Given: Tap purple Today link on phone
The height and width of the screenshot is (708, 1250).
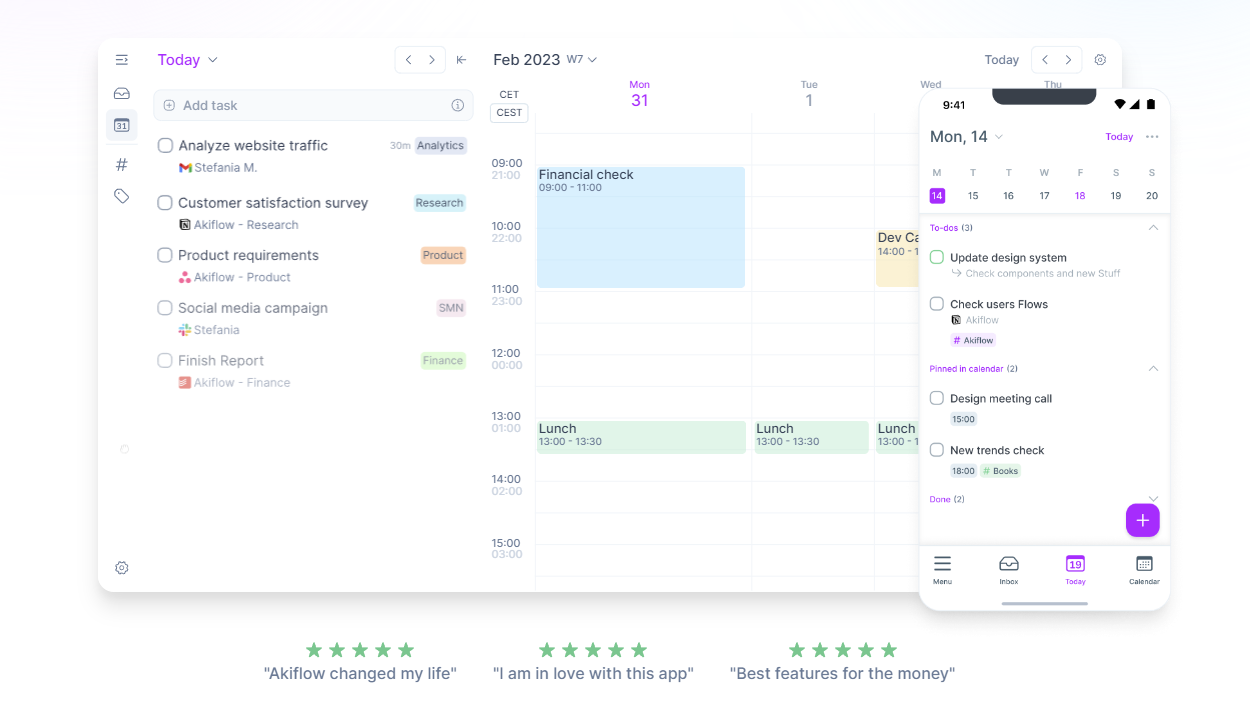Looking at the screenshot, I should (x=1119, y=137).
